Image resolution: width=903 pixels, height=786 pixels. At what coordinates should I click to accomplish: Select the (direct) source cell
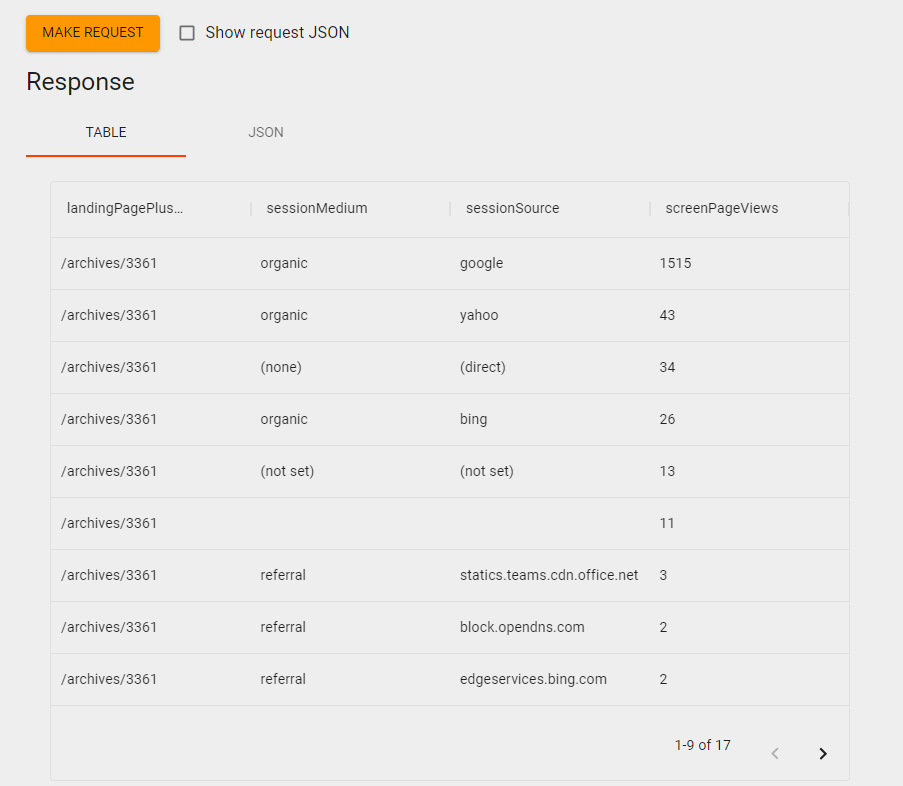pyautogui.click(x=483, y=367)
